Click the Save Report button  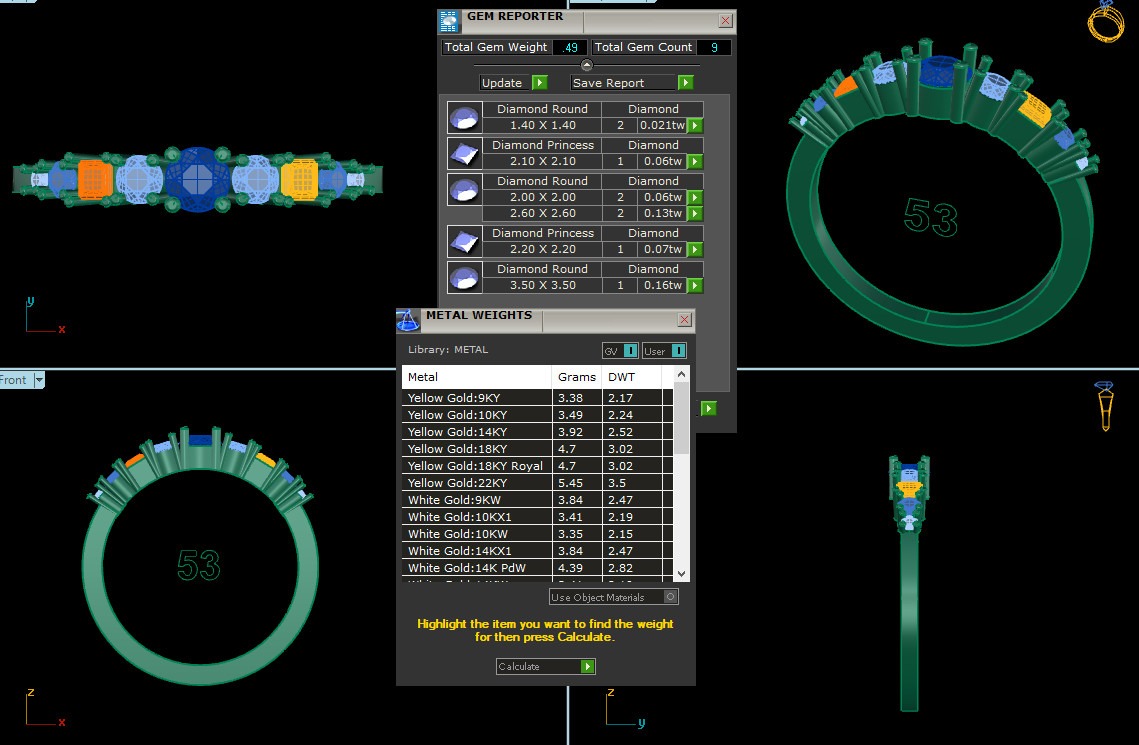[x=632, y=83]
